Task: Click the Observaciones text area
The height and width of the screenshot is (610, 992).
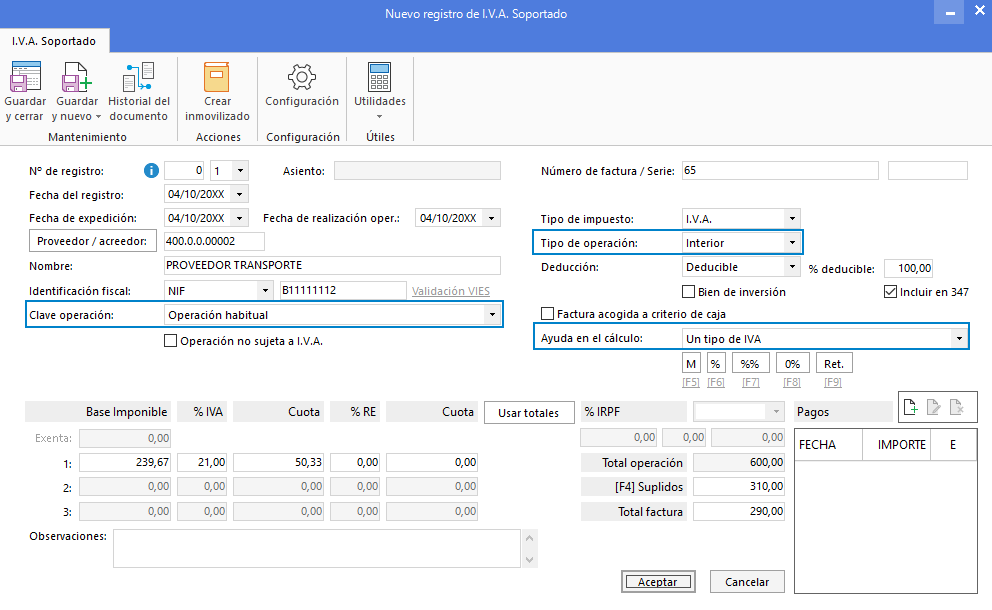Action: click(x=317, y=549)
